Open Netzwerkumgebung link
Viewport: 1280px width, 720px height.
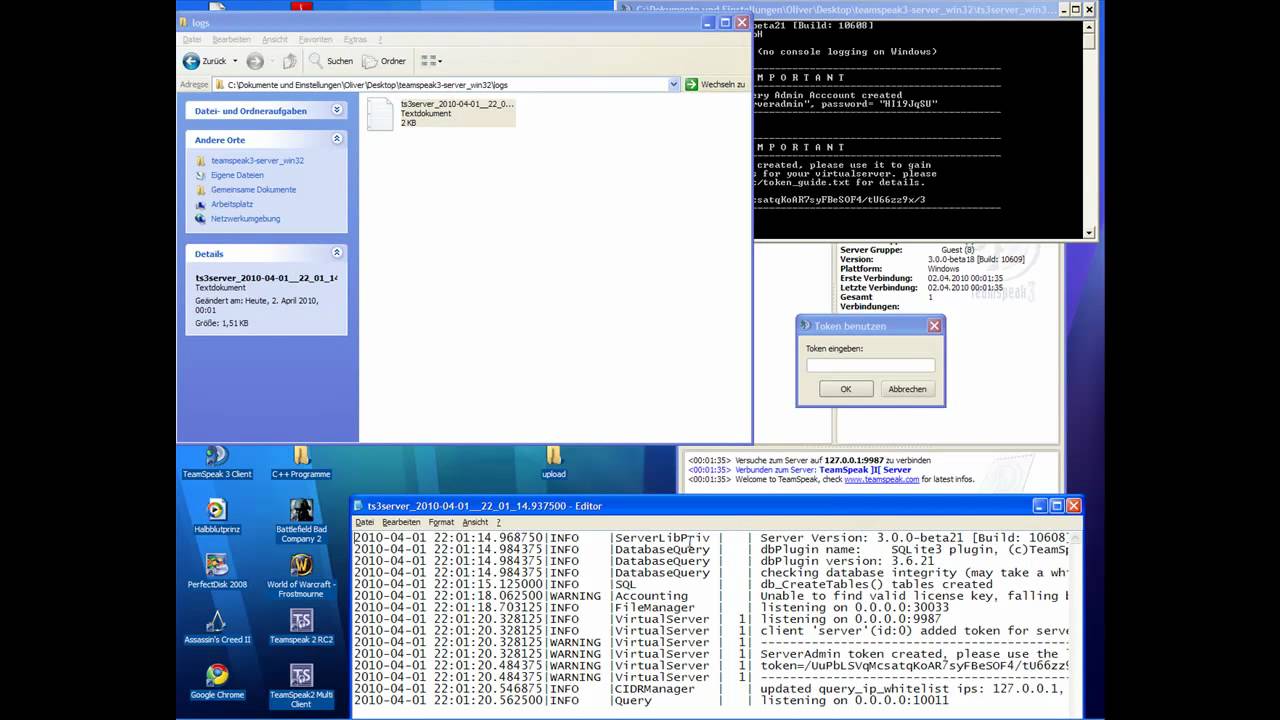tap(245, 218)
